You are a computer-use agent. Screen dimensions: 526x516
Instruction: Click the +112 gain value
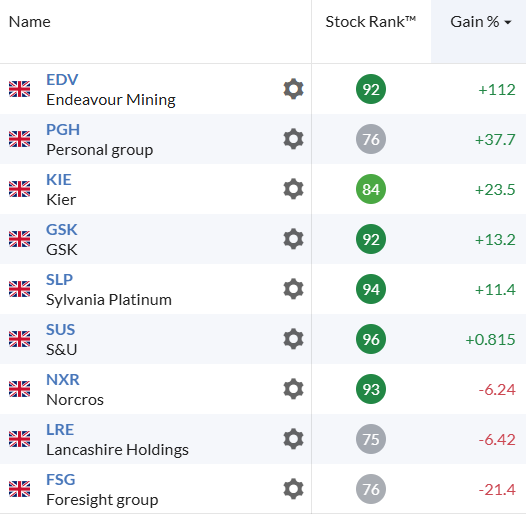(x=497, y=90)
